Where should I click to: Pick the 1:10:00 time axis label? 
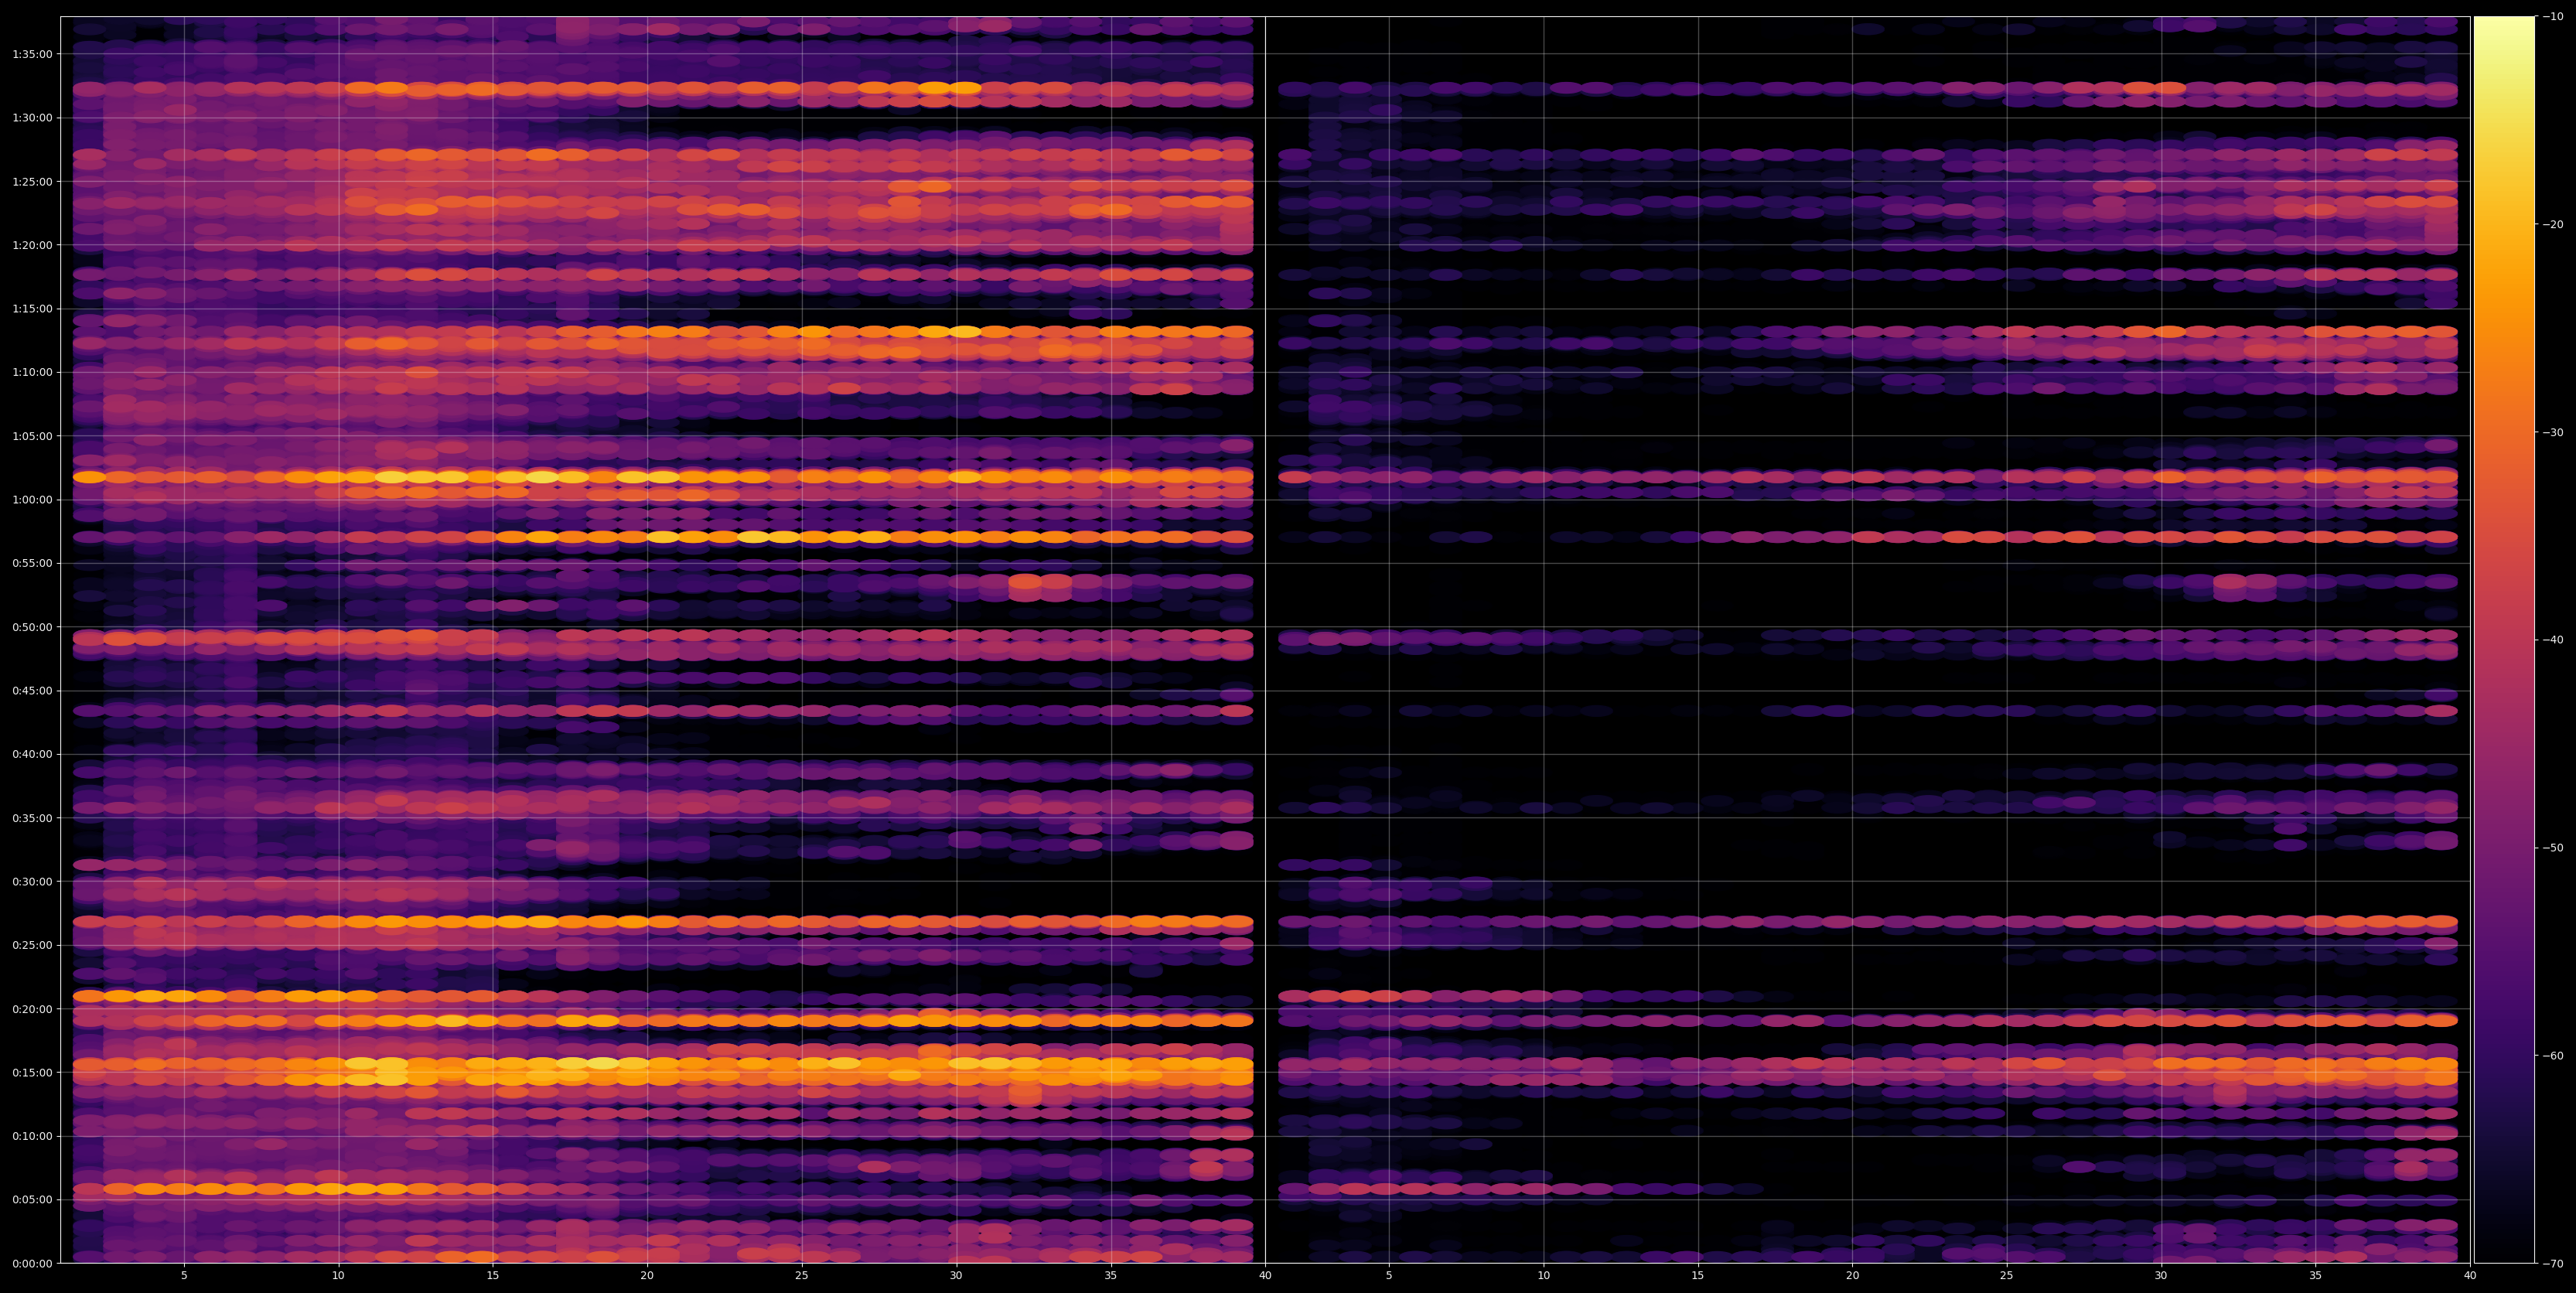32,372
